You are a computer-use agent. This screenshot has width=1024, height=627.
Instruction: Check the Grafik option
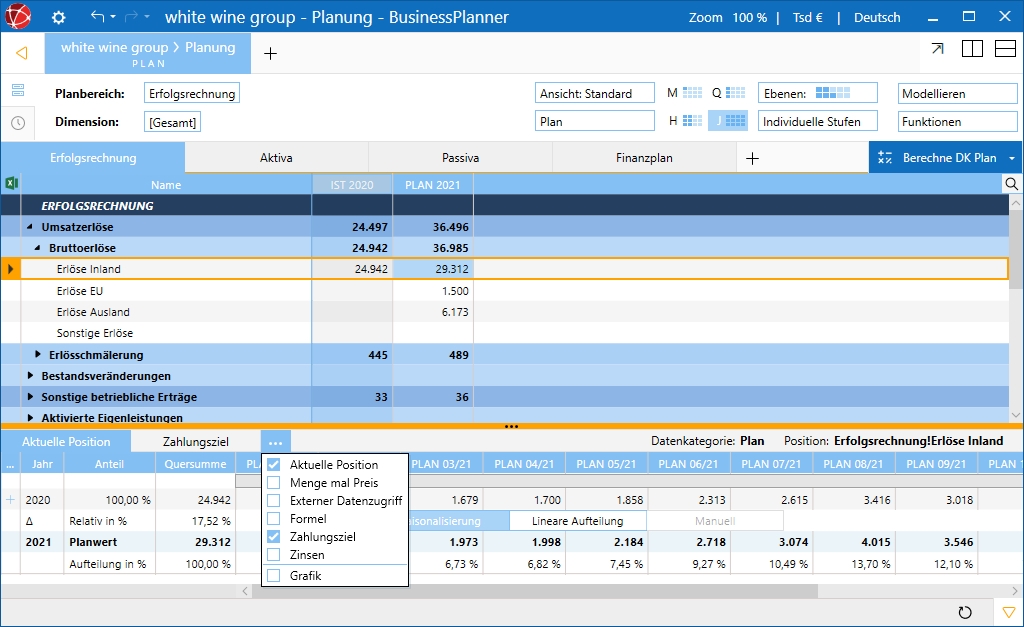coord(274,576)
